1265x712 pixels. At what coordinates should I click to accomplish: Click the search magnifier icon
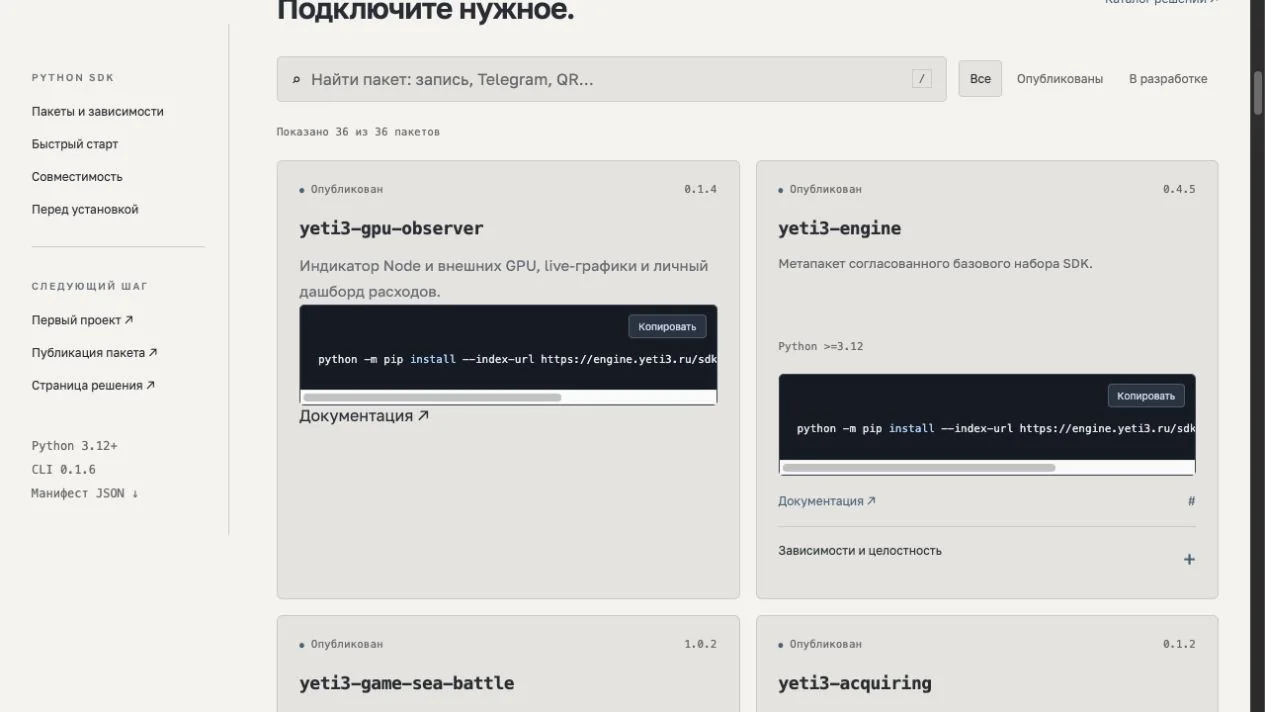coord(296,80)
